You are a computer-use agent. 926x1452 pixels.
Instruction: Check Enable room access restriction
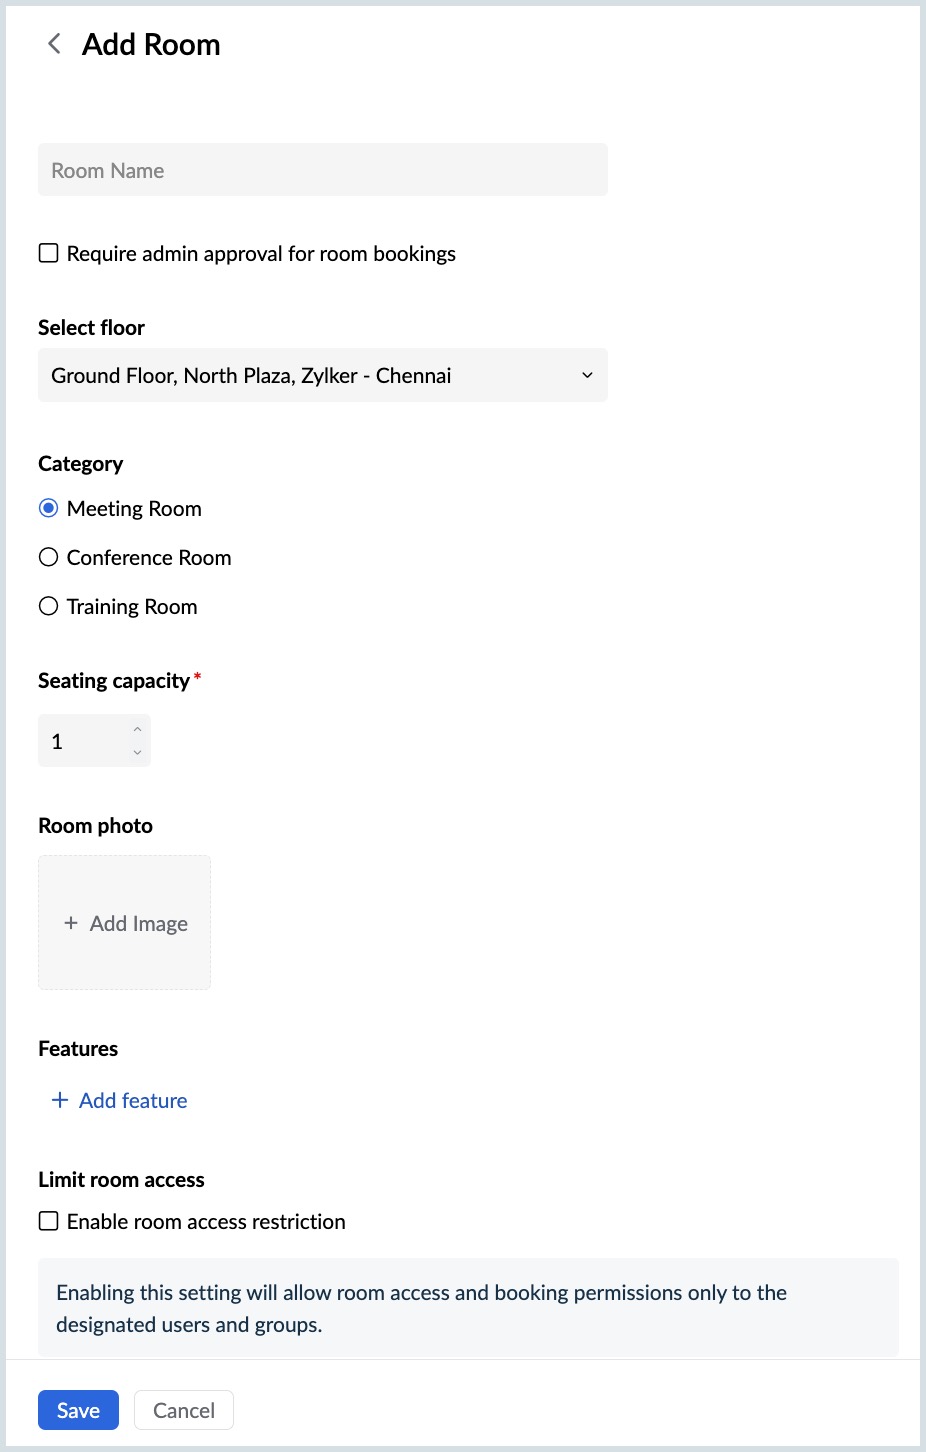(x=49, y=1221)
